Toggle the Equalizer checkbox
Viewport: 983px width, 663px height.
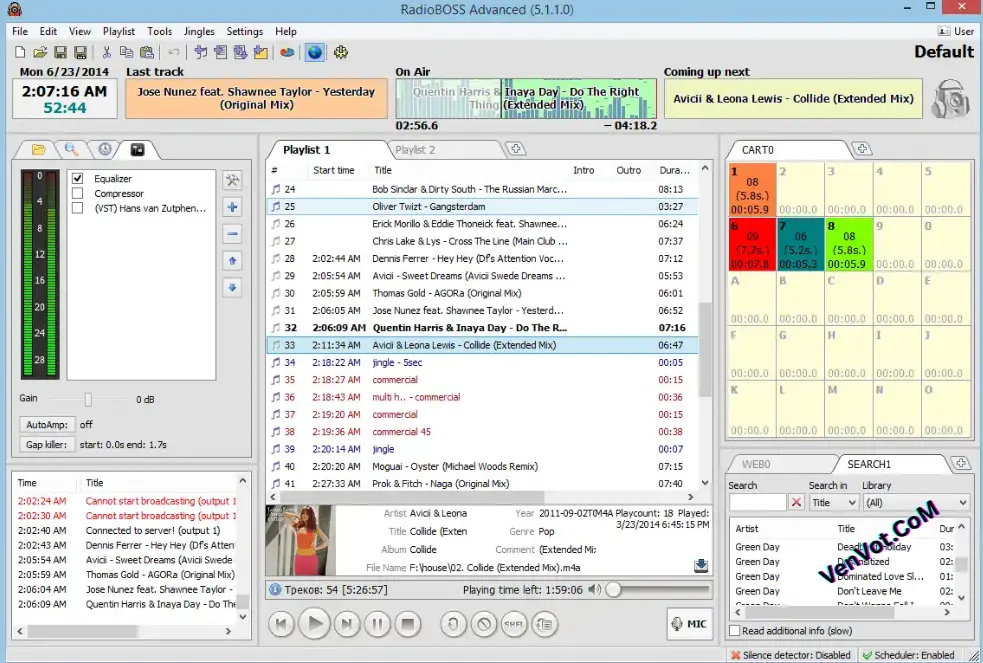tap(78, 179)
